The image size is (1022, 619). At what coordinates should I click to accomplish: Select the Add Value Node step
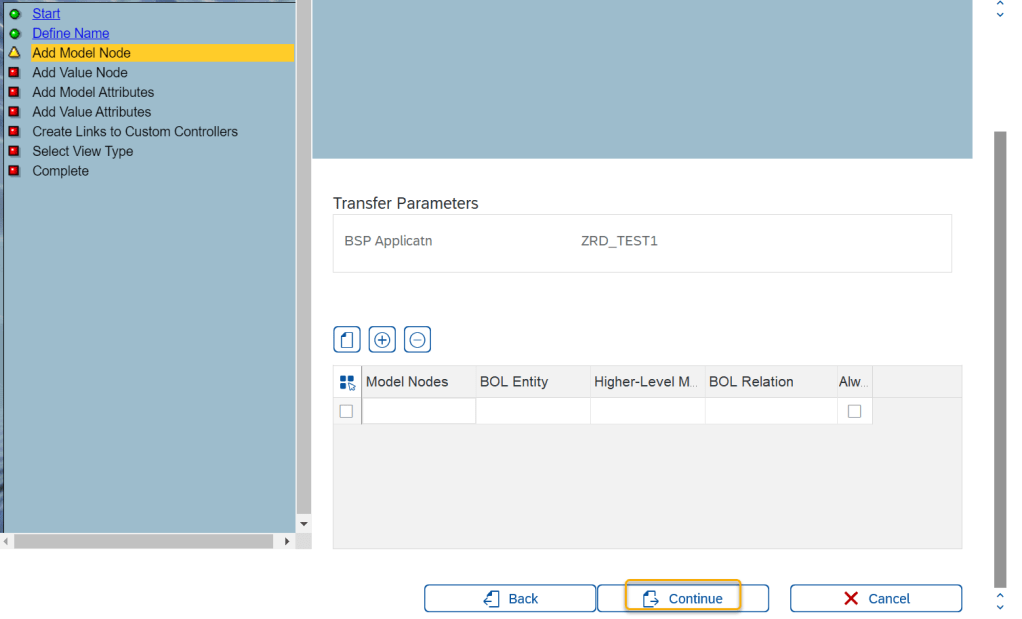(x=80, y=72)
